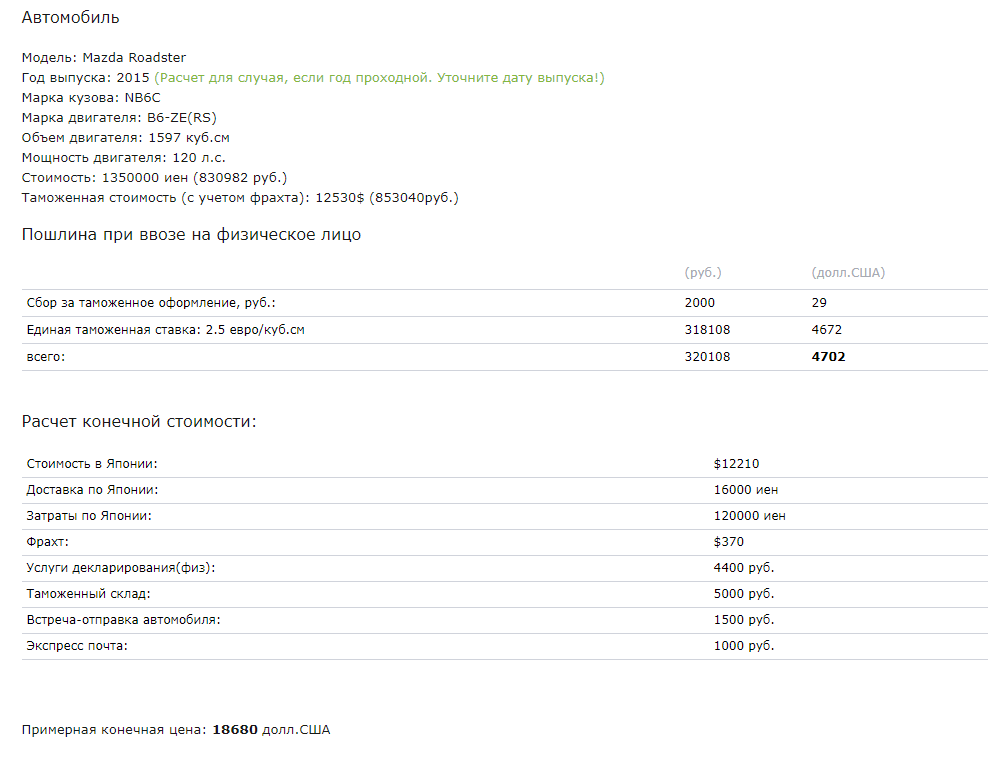Select the 'Модель: Mazda Roadster' line

click(x=104, y=58)
